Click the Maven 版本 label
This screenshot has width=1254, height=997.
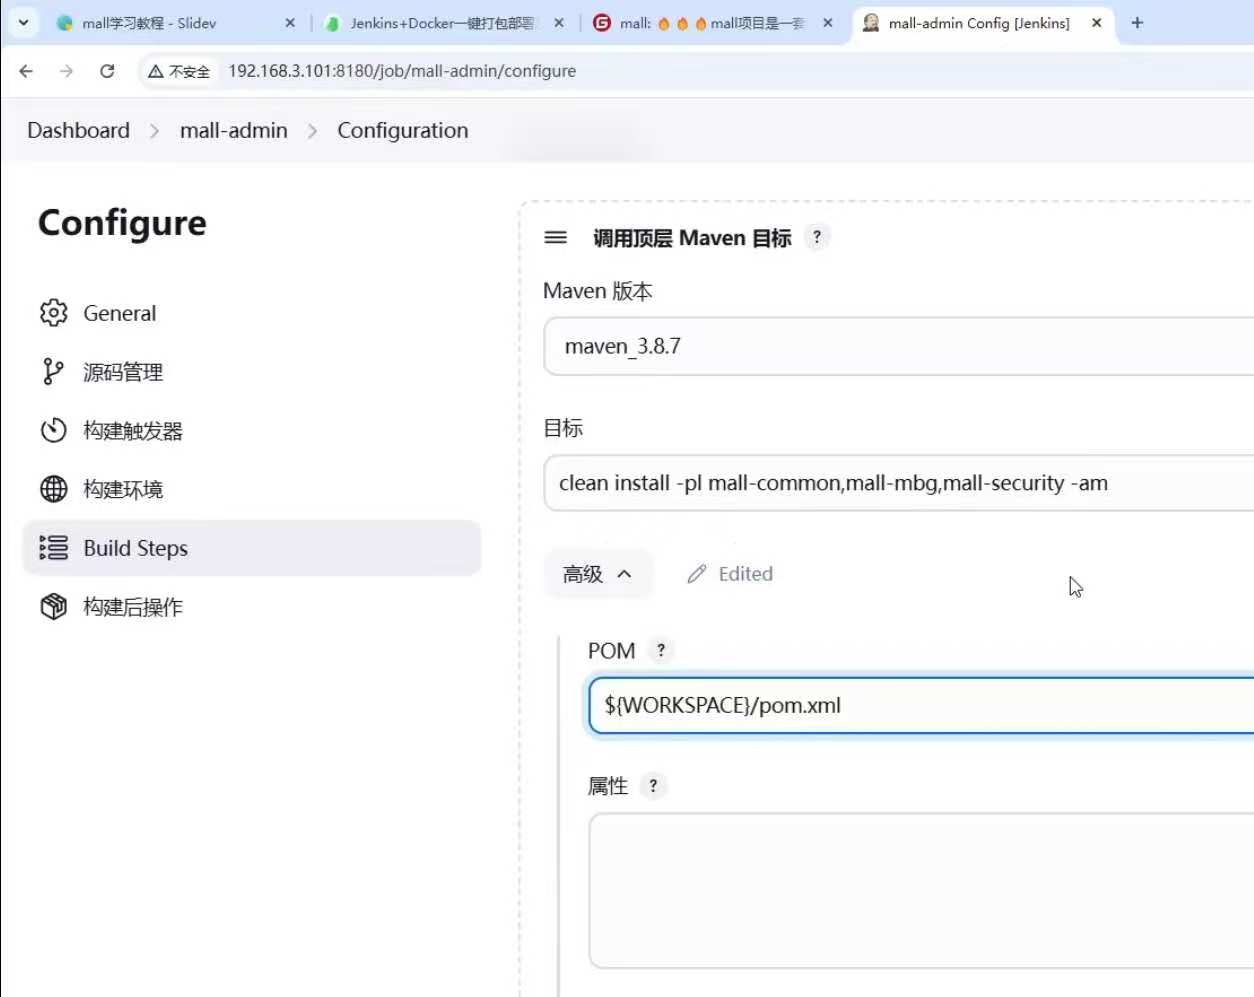(x=598, y=291)
